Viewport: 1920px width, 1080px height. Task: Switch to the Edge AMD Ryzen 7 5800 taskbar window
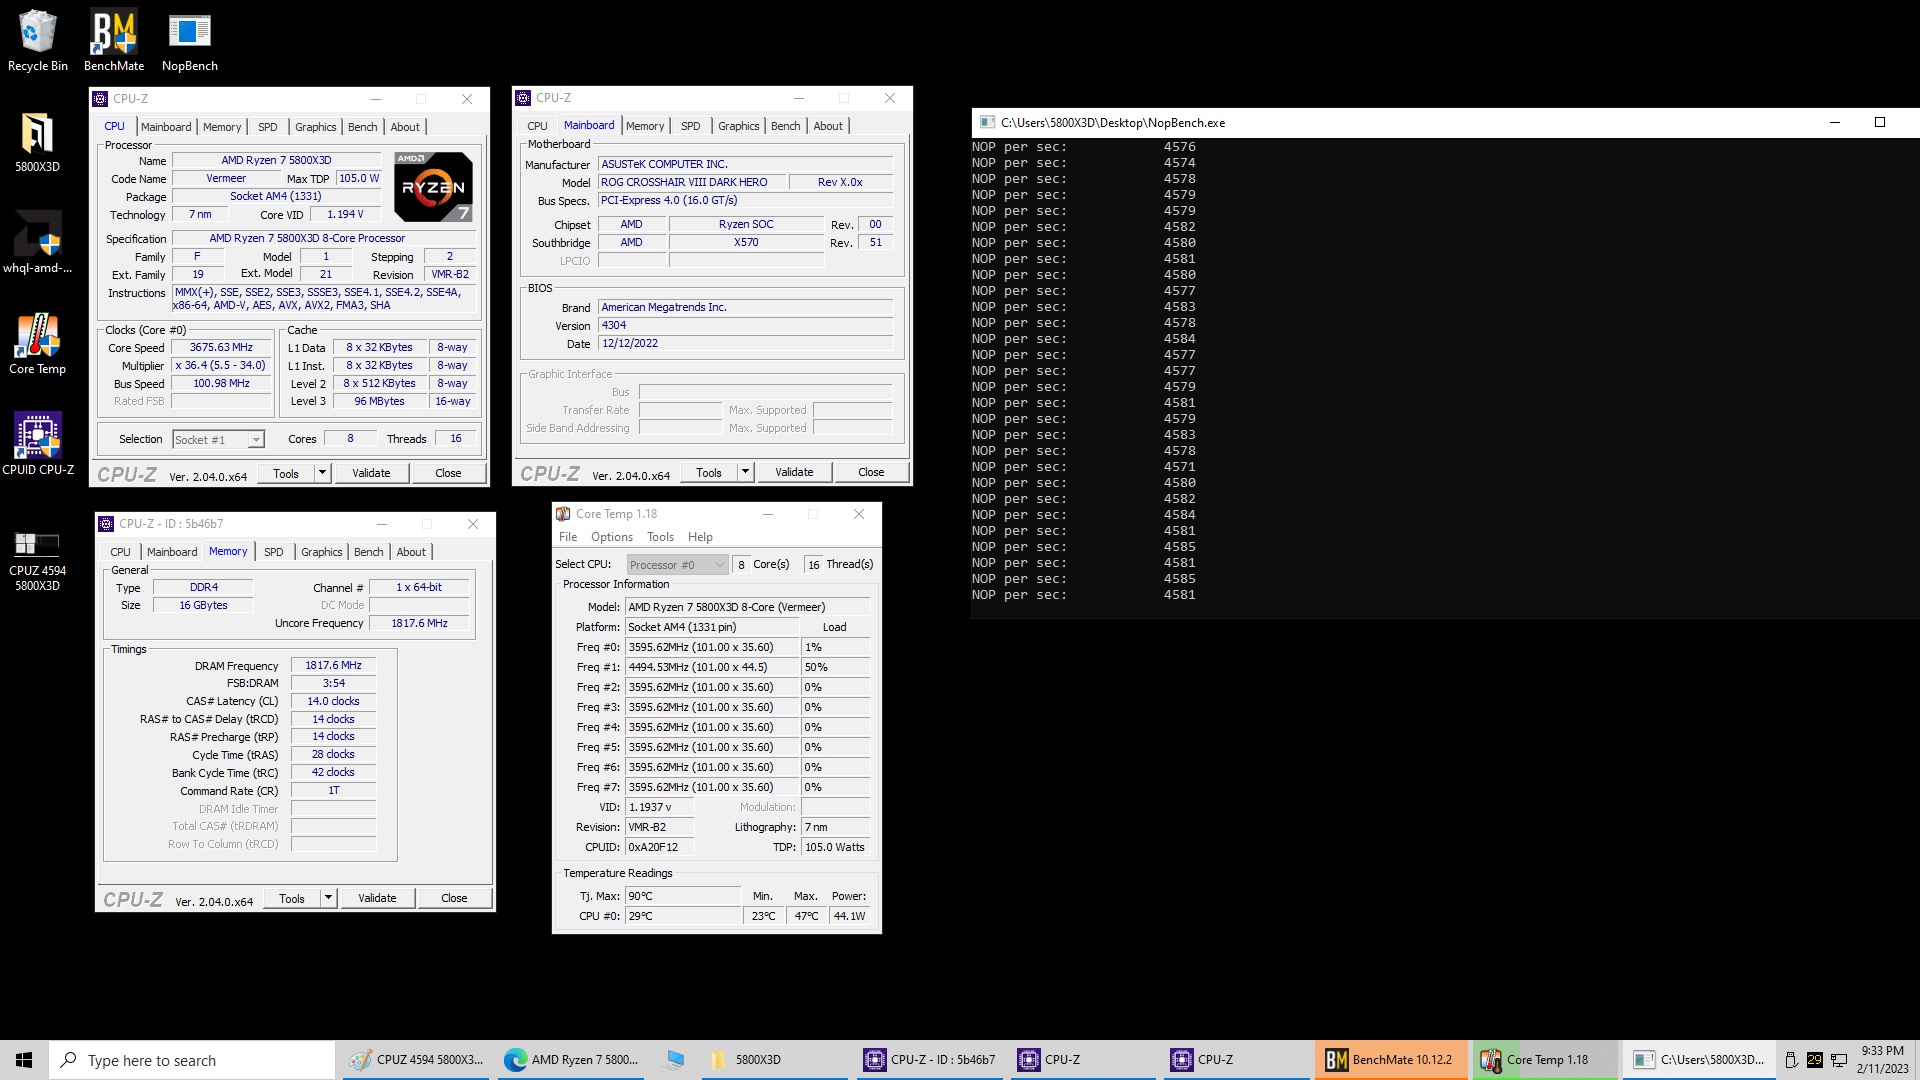[x=571, y=1060]
